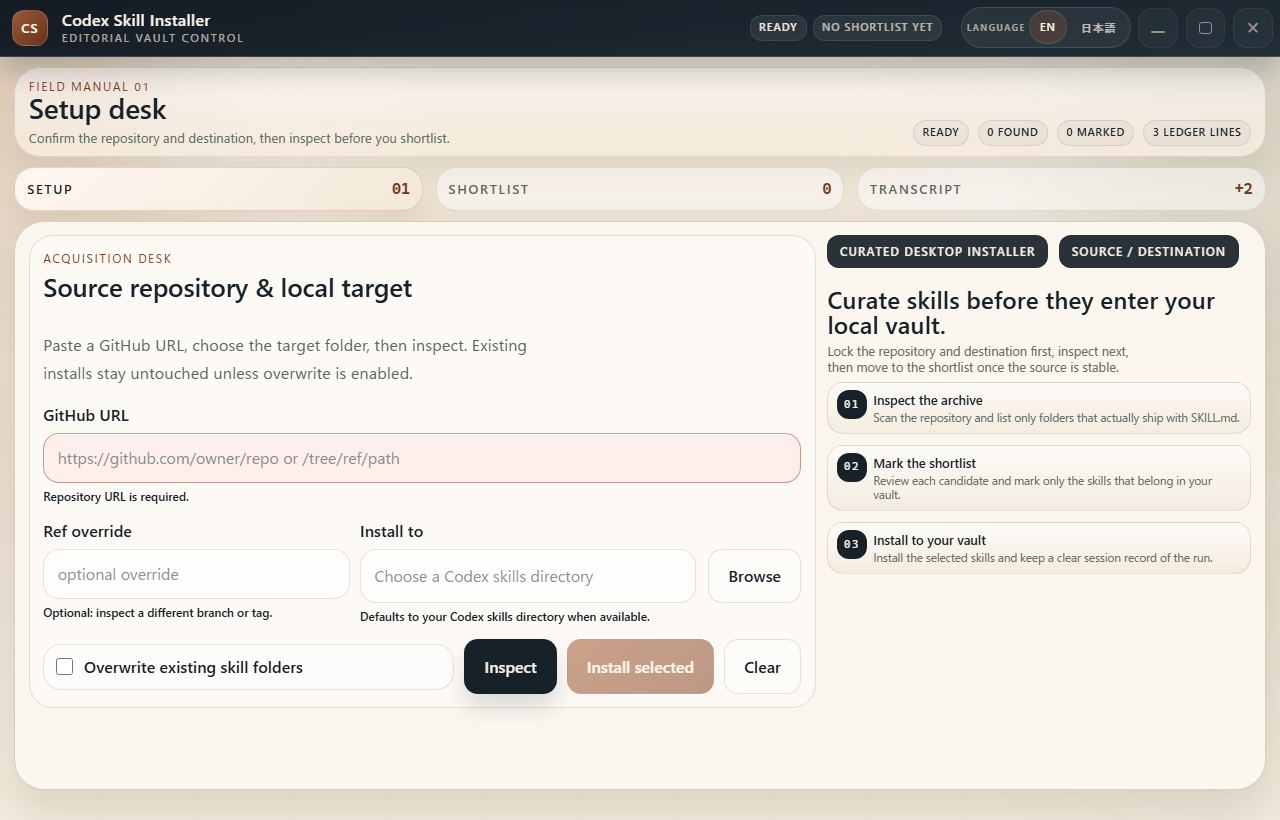Click the 03 step badge icon

pyautogui.click(x=851, y=545)
